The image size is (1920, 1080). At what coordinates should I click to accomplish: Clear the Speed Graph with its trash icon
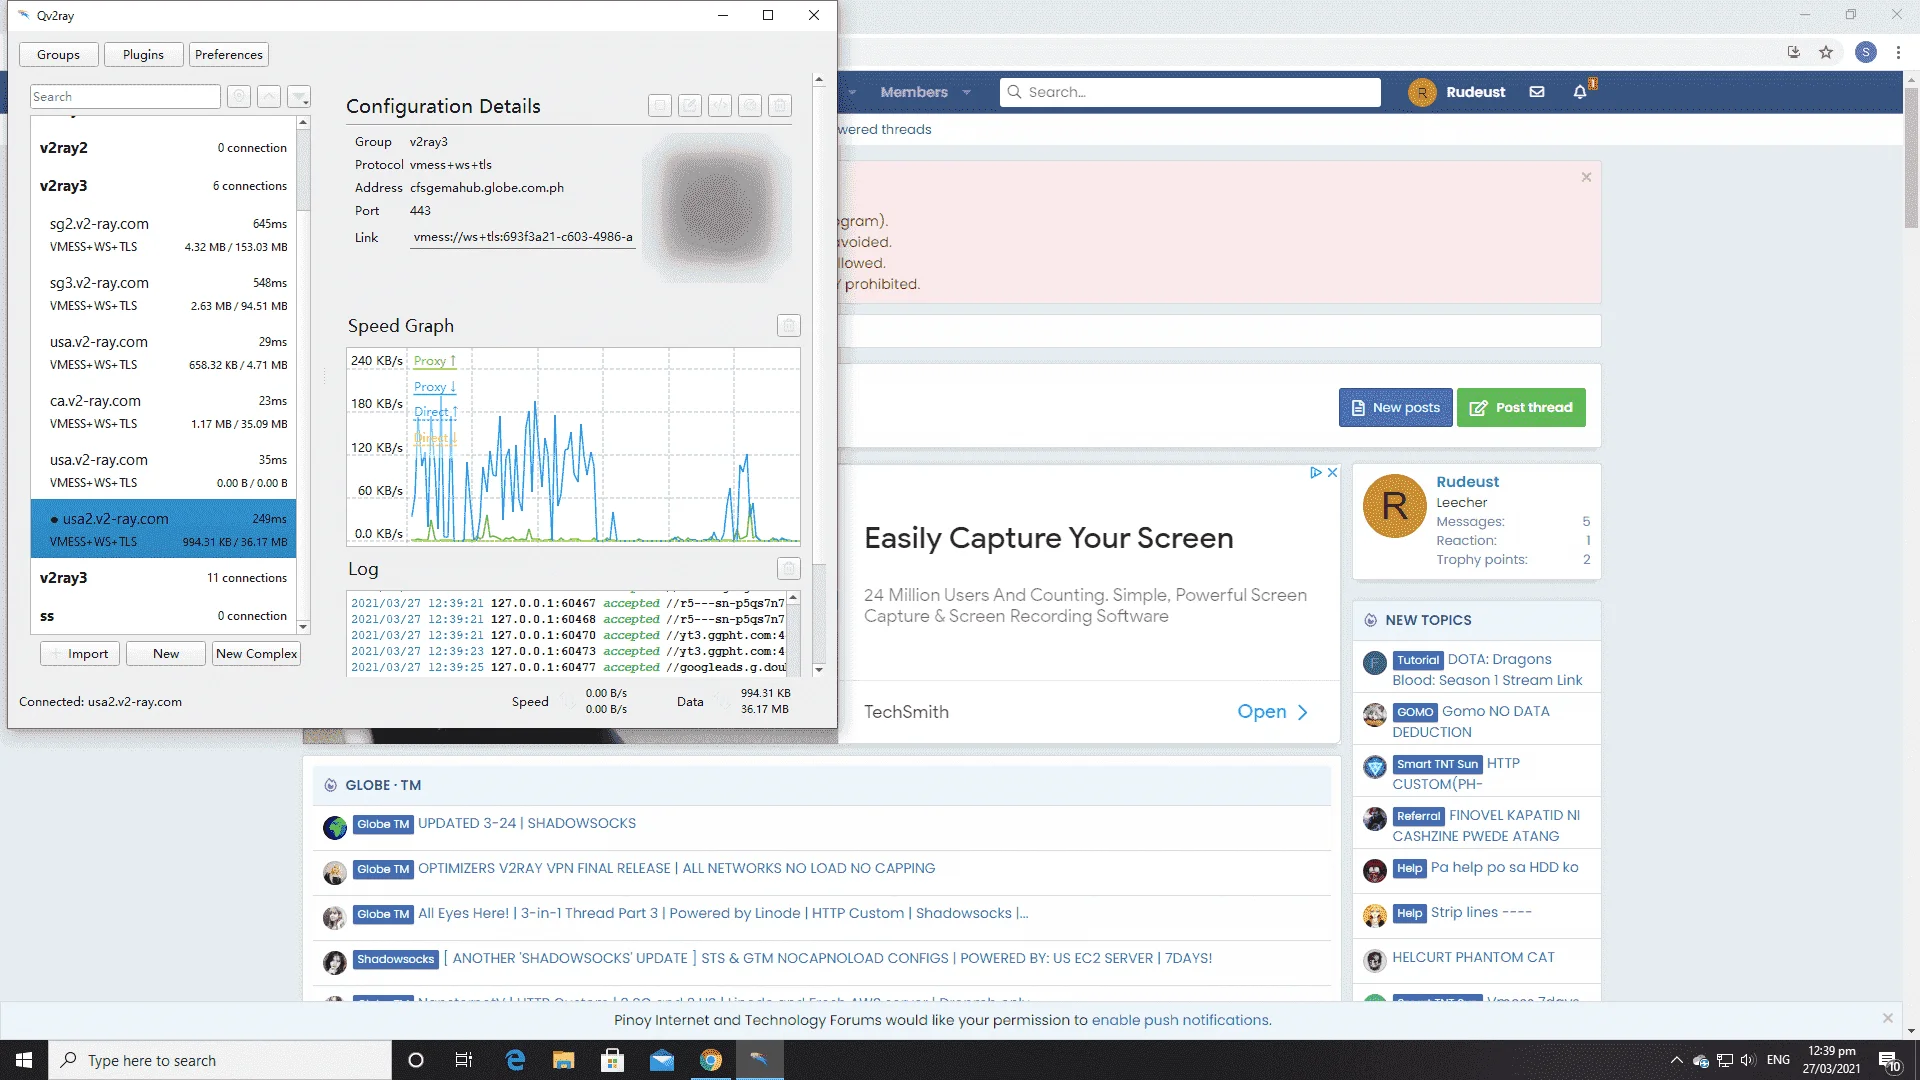click(789, 326)
